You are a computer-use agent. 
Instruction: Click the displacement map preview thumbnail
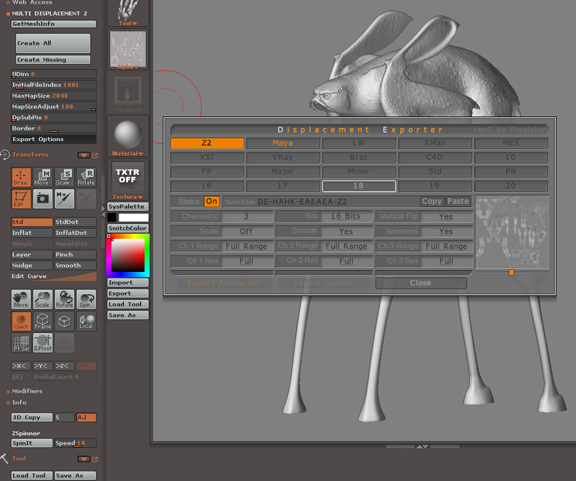tap(512, 232)
